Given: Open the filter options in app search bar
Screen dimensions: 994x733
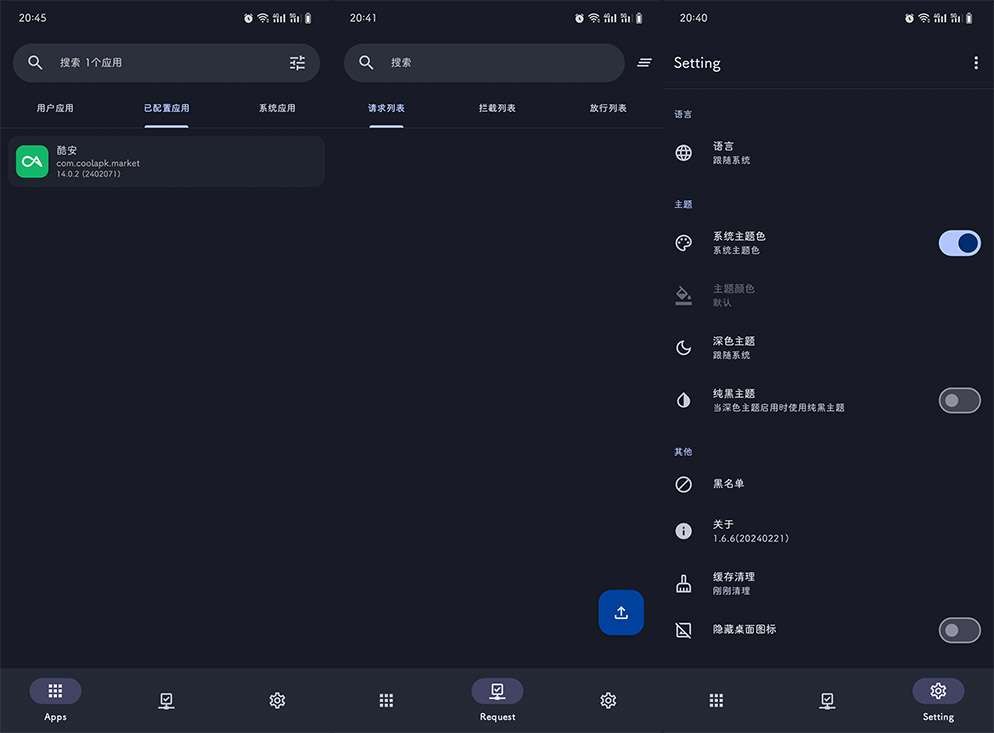Looking at the screenshot, I should click(x=297, y=63).
